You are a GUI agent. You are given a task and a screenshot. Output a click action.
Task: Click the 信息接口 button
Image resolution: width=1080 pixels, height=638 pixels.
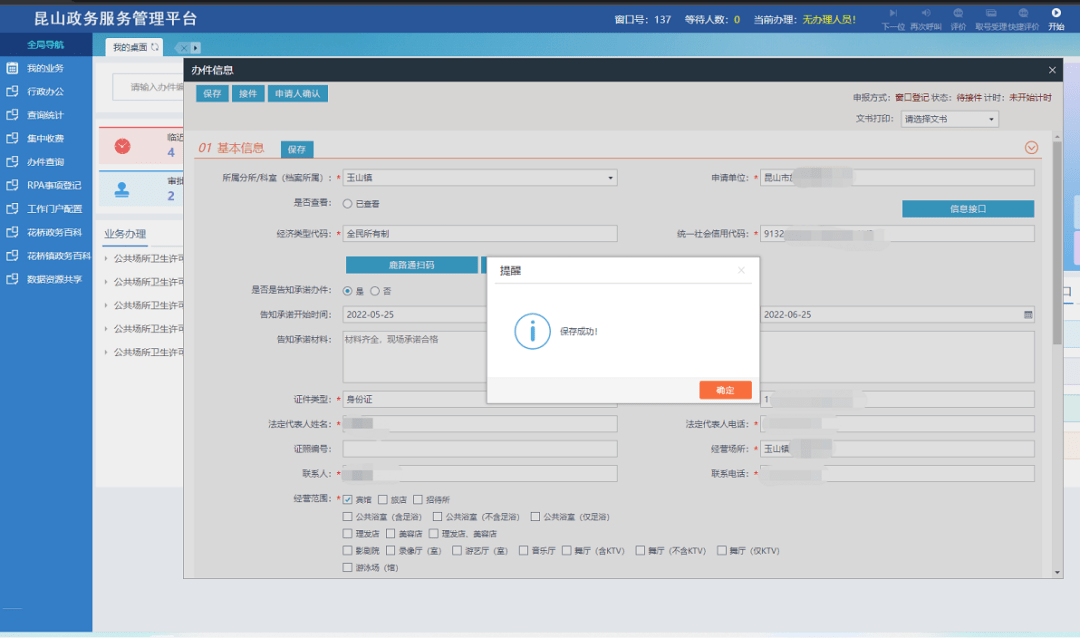coord(967,209)
